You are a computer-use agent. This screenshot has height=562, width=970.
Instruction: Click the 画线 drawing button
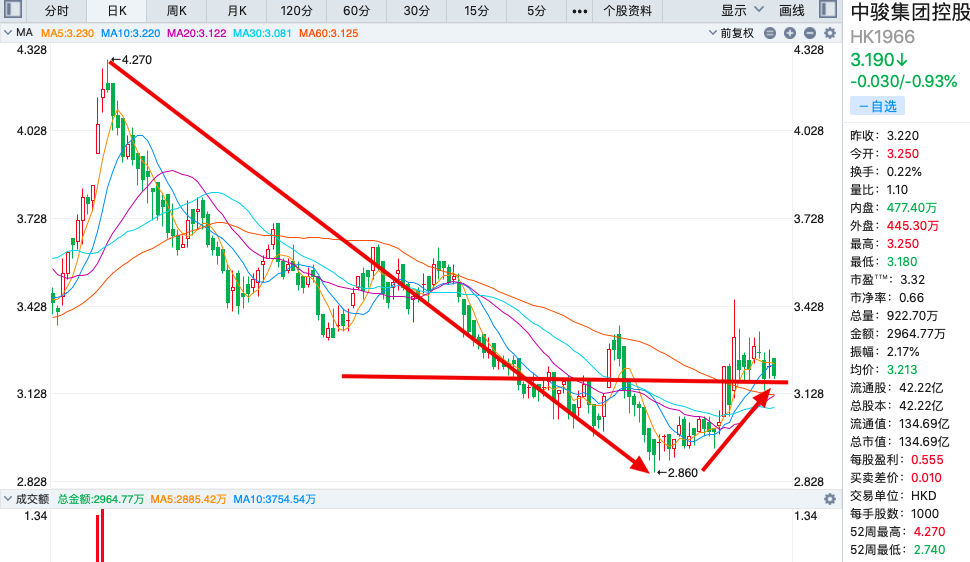[x=791, y=11]
